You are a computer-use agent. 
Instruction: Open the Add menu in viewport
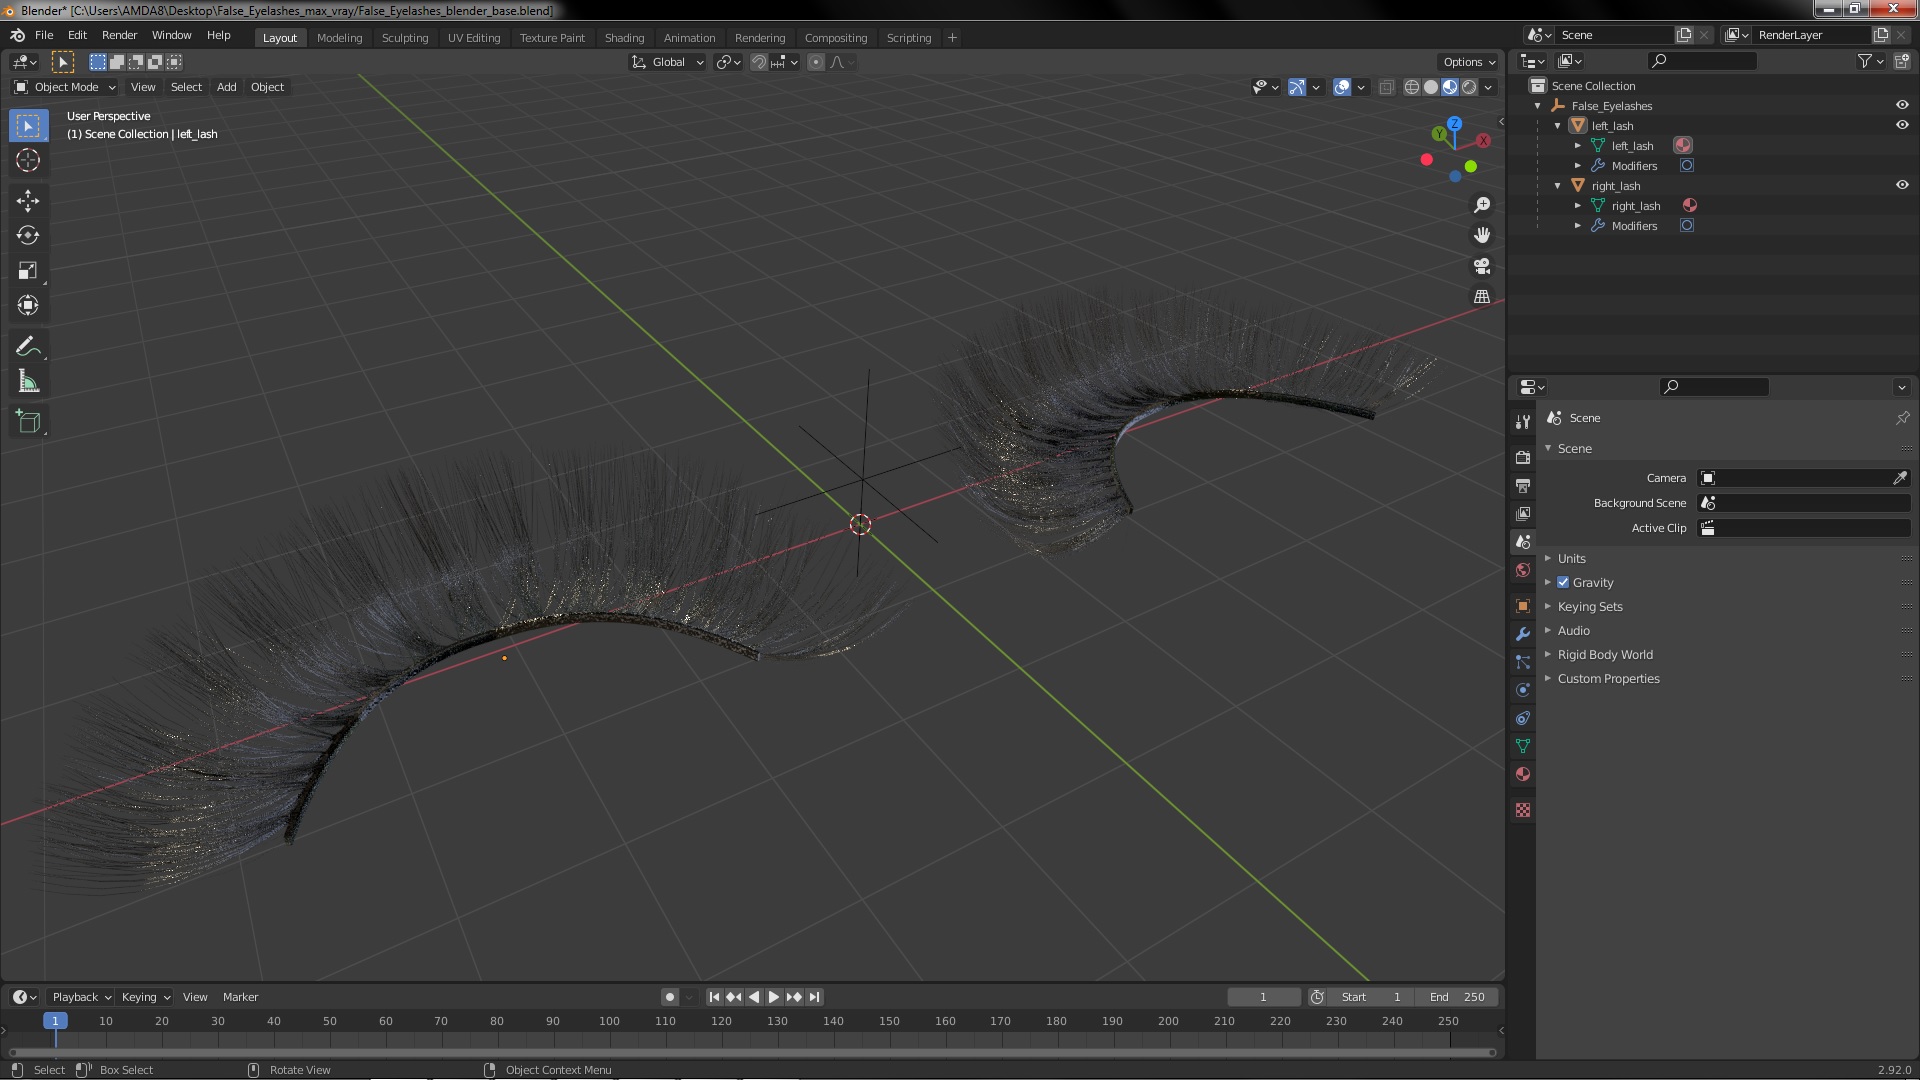(227, 87)
